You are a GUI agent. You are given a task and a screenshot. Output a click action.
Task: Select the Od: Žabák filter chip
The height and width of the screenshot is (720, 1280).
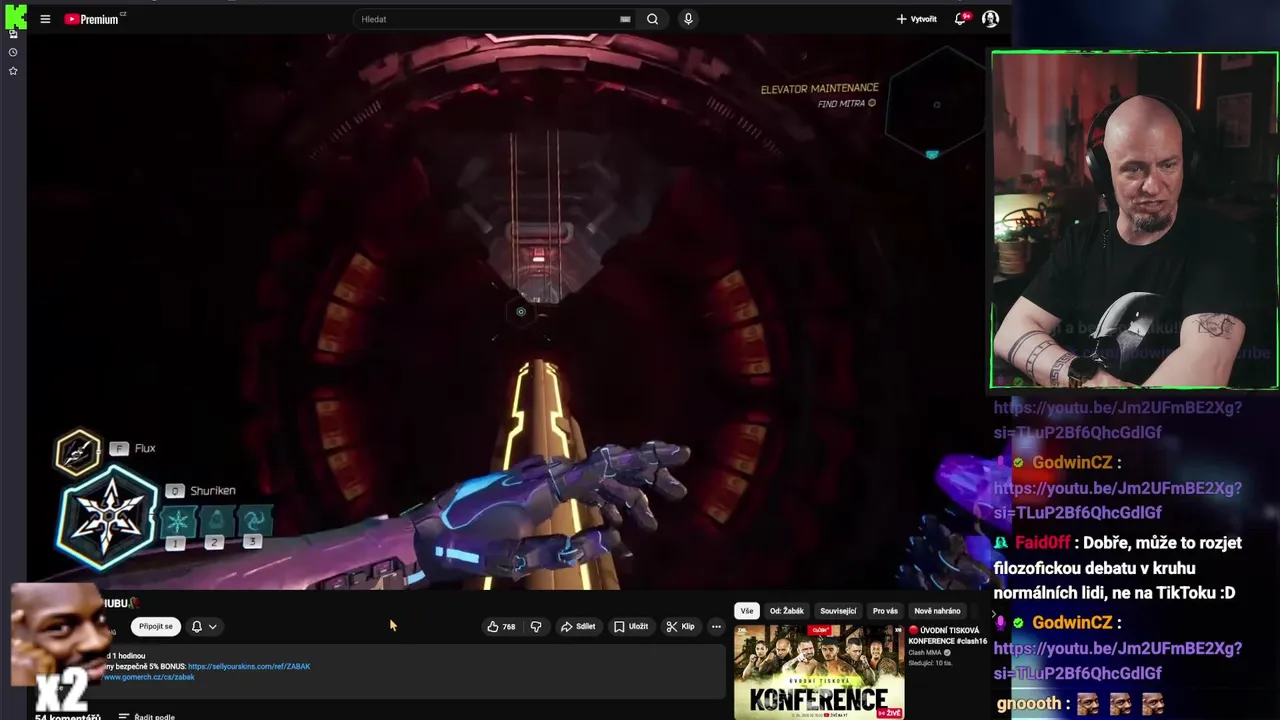(786, 611)
